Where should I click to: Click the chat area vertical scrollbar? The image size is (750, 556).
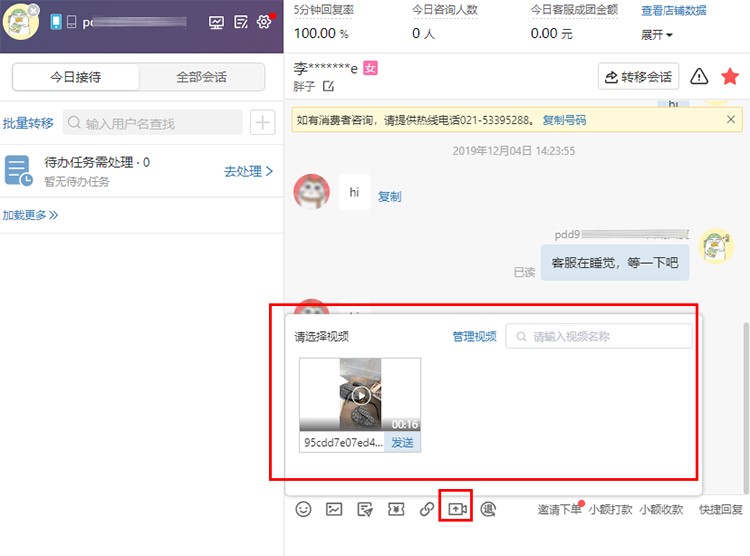[746, 408]
